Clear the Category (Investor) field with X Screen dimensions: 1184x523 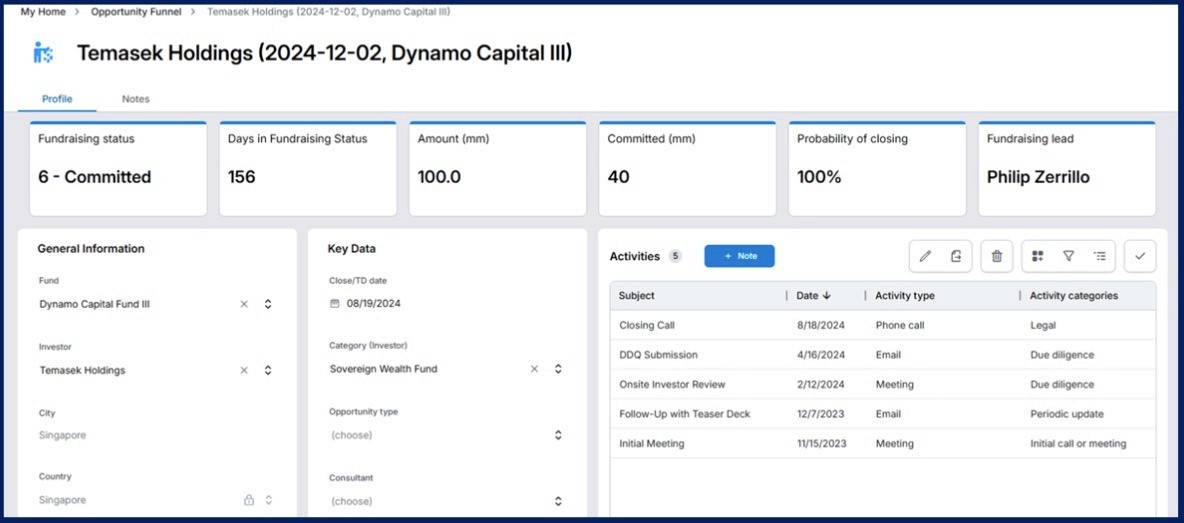[x=535, y=369]
